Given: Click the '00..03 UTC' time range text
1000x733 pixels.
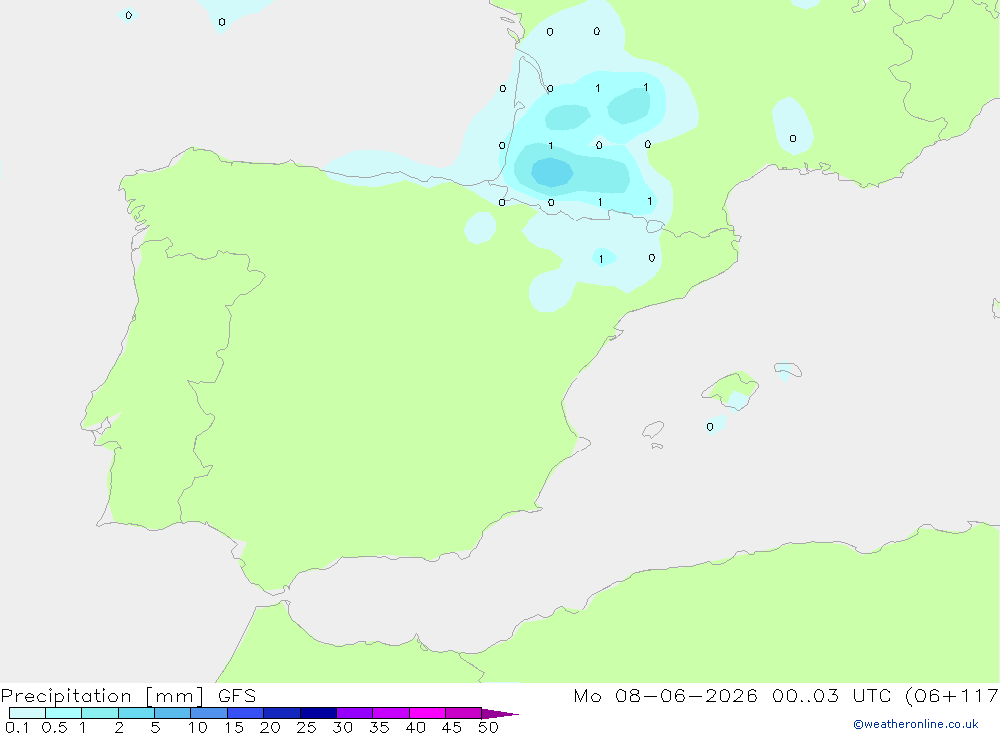Looking at the screenshot, I should click(x=832, y=696).
